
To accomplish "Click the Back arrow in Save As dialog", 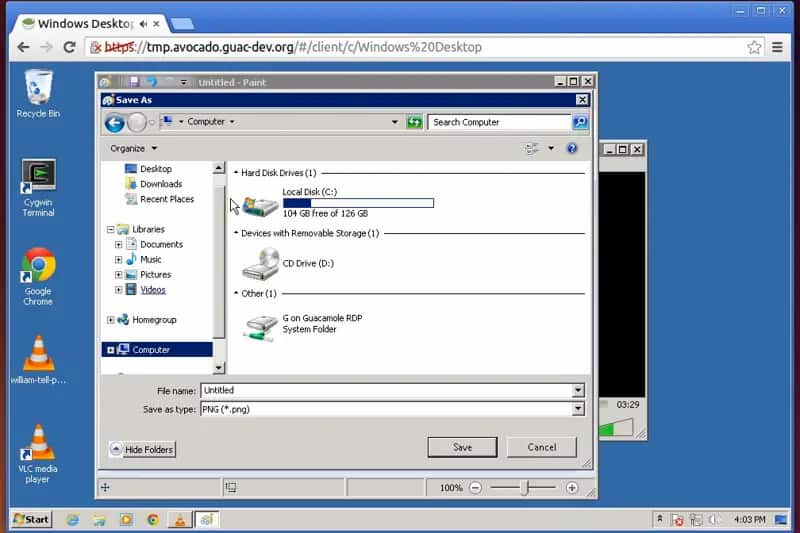I will [x=114, y=122].
